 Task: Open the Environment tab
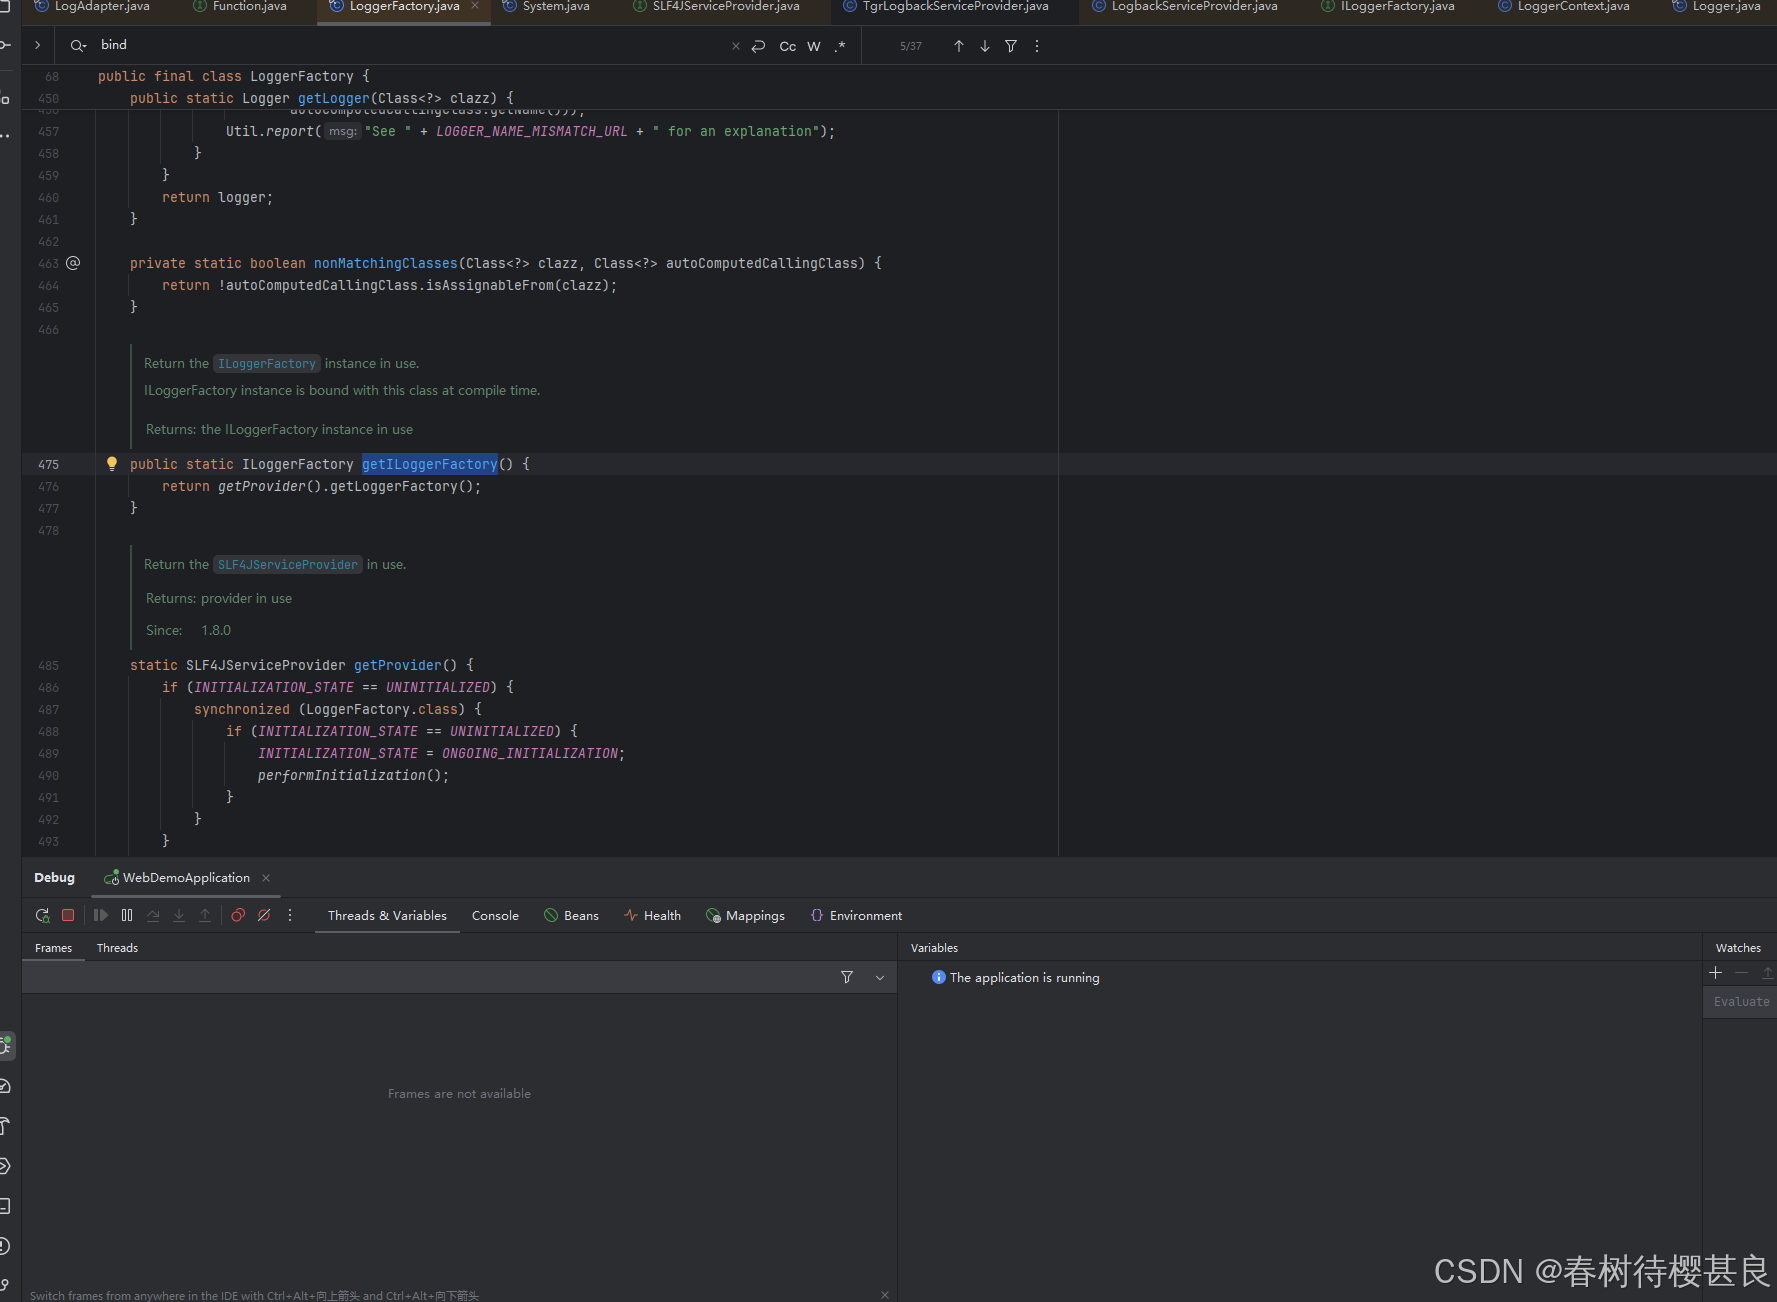point(856,916)
